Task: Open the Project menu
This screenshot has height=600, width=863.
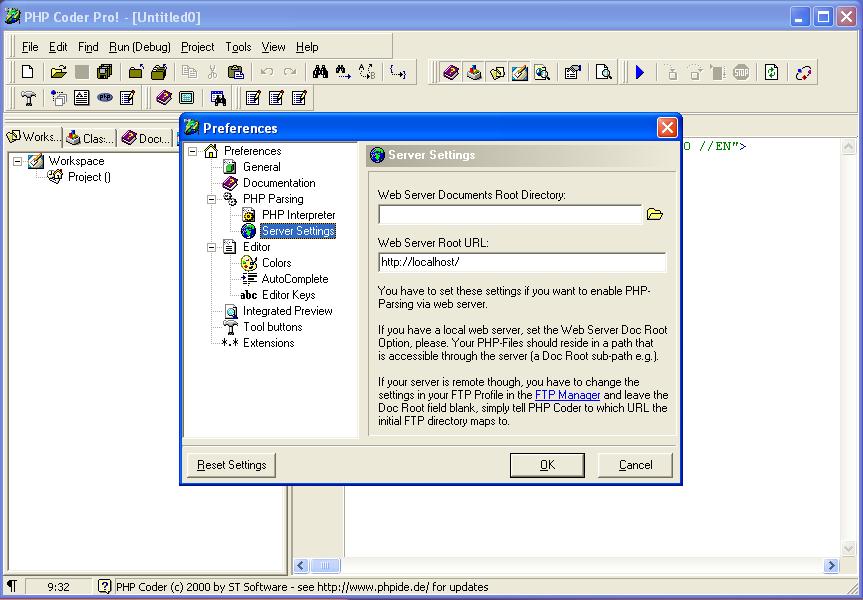Action: pyautogui.click(x=198, y=47)
